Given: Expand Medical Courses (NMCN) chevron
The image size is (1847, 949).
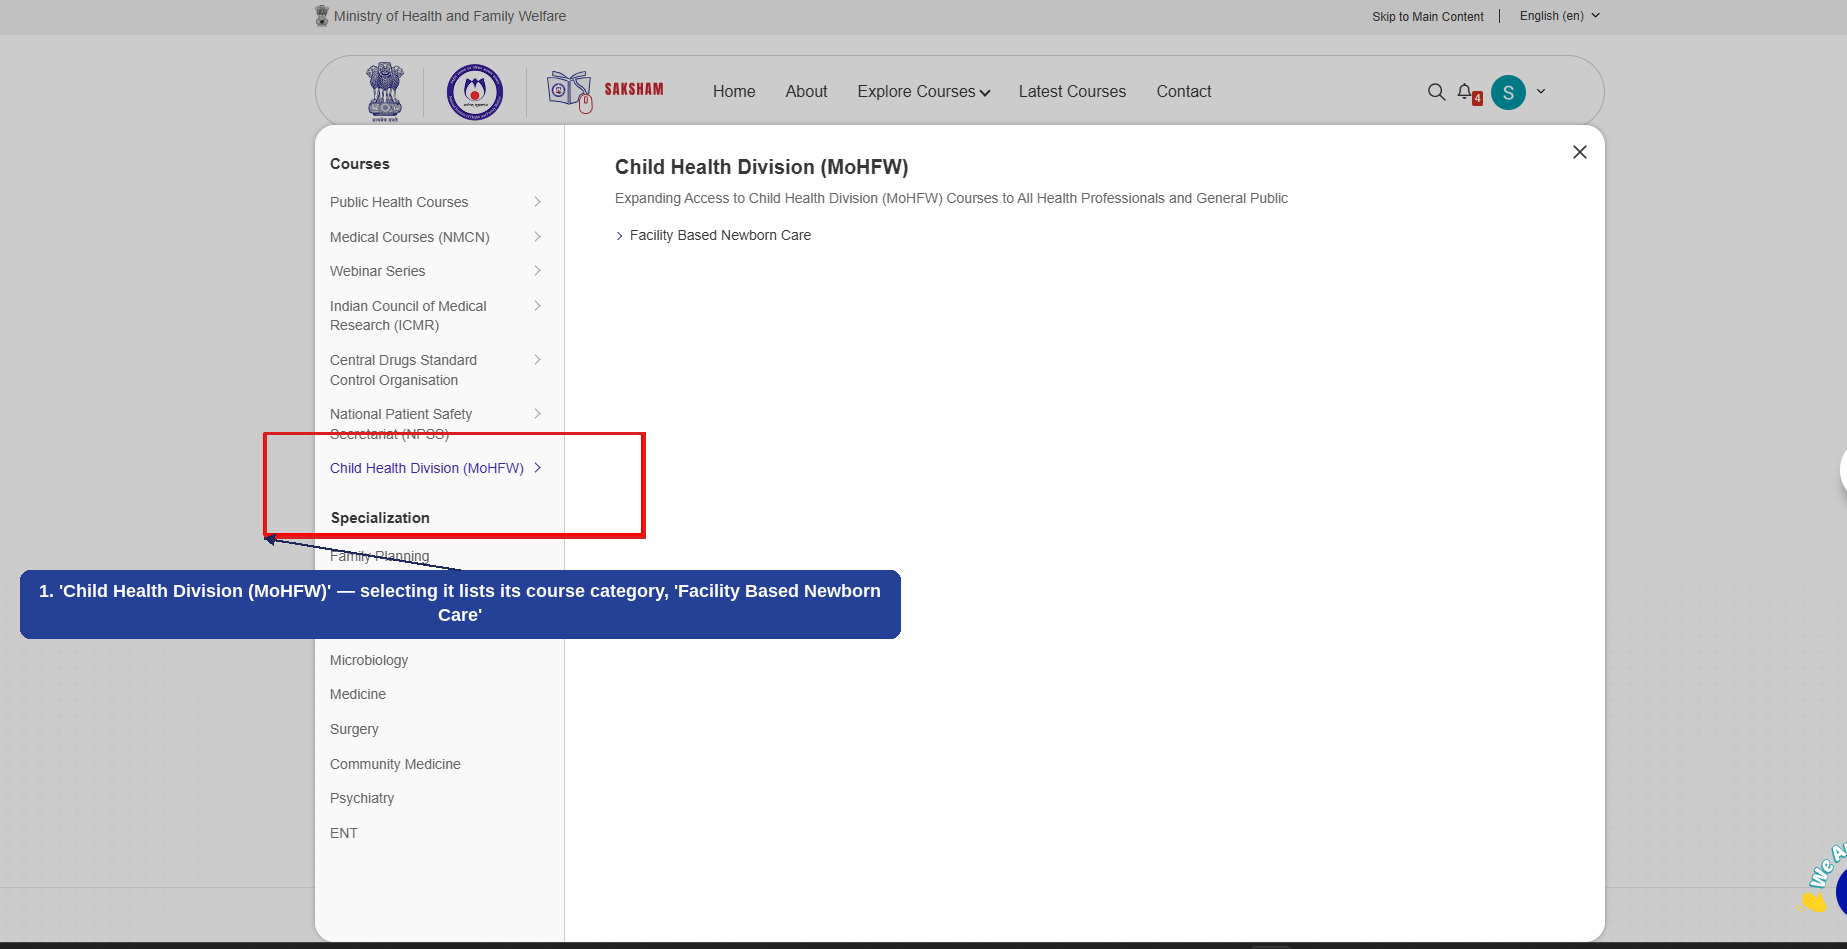Looking at the screenshot, I should 538,237.
